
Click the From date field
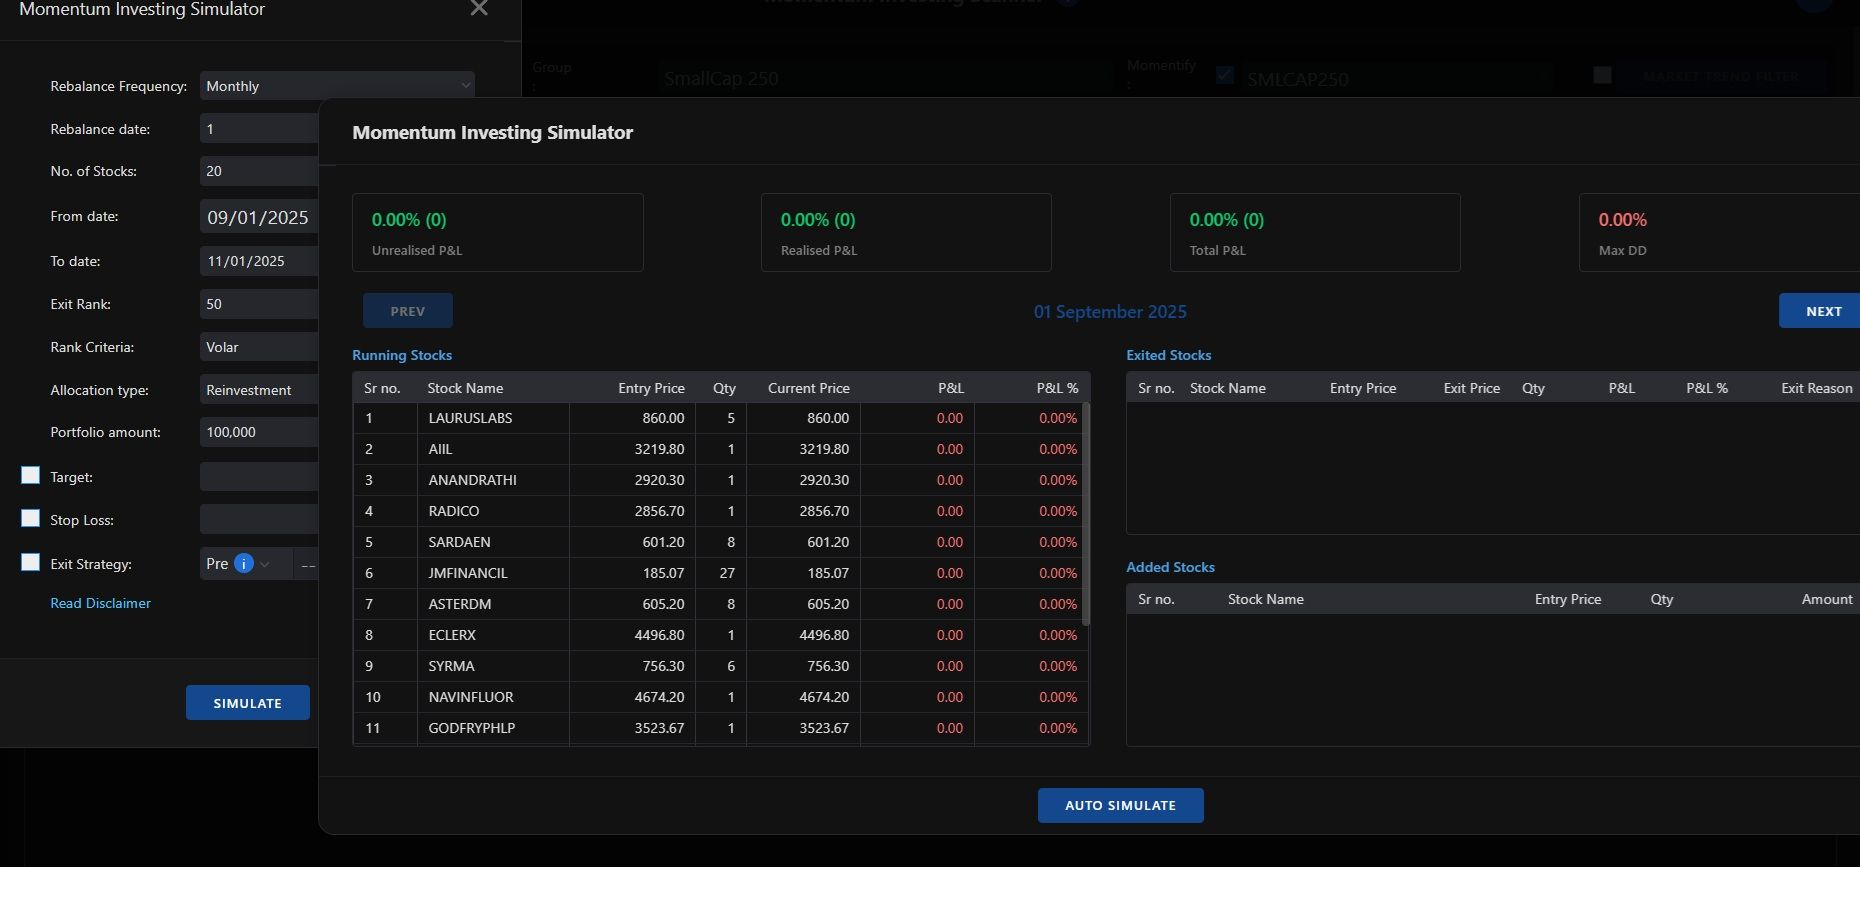click(x=259, y=217)
